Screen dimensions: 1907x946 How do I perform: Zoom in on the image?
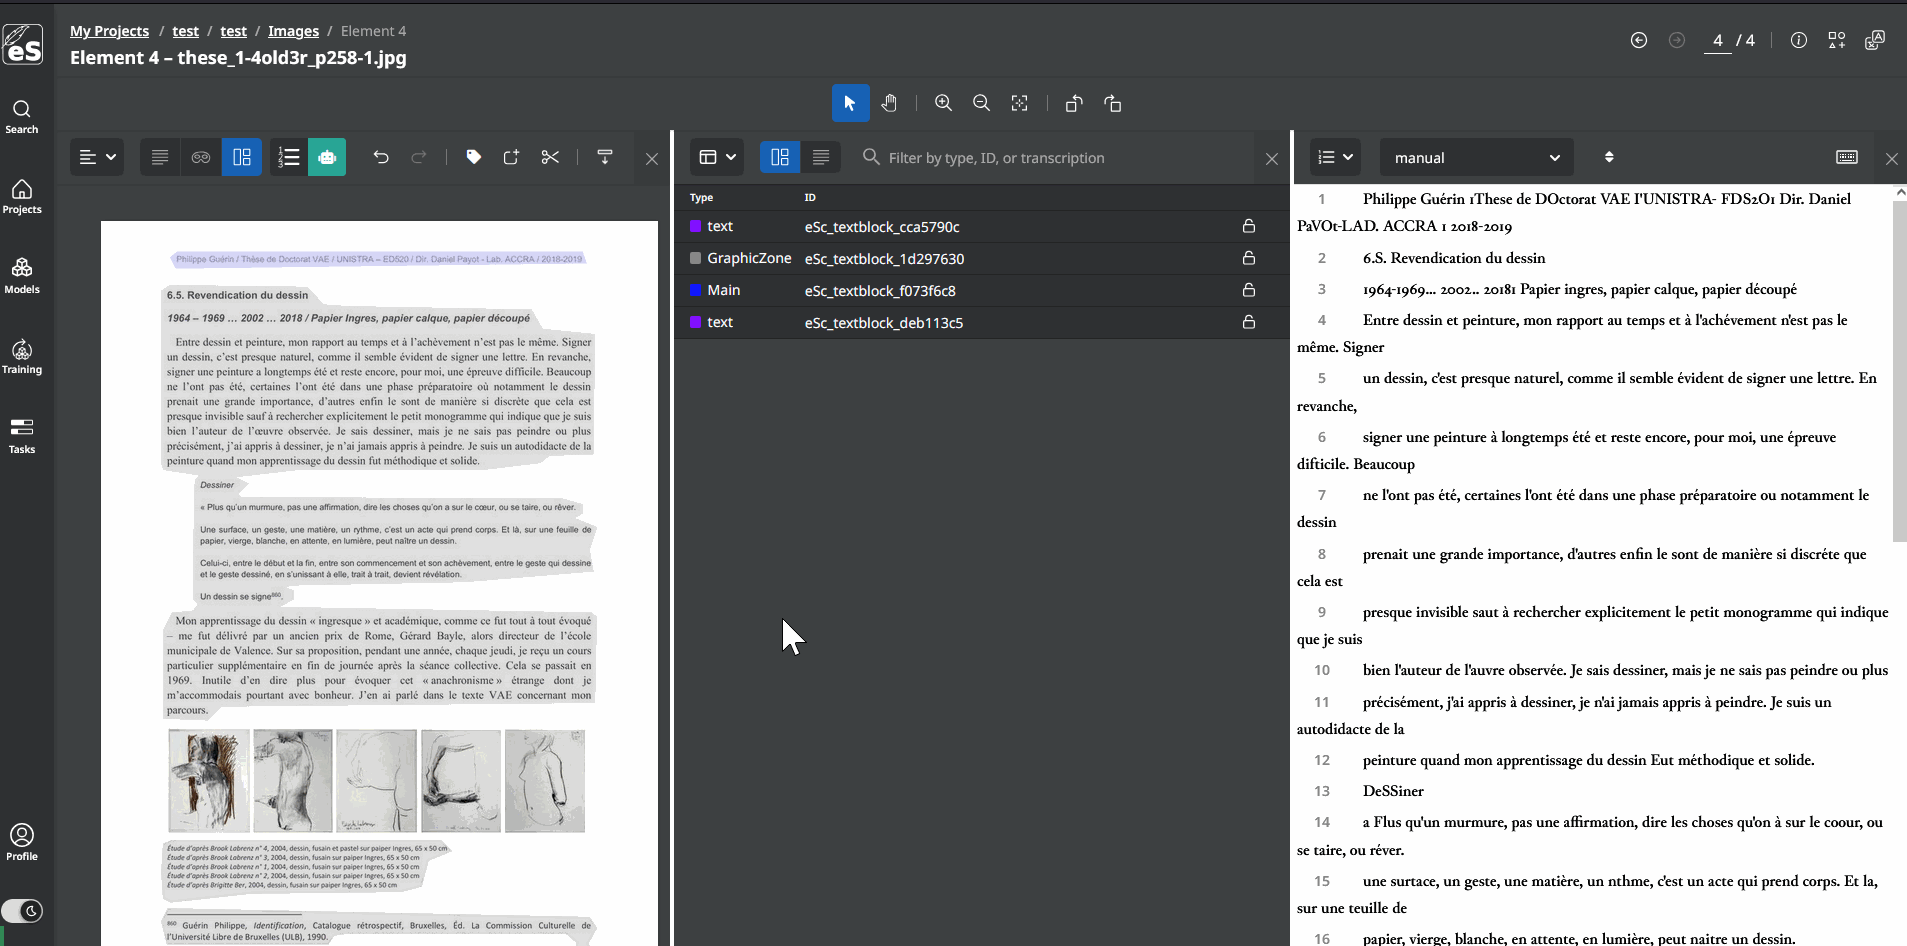click(943, 103)
